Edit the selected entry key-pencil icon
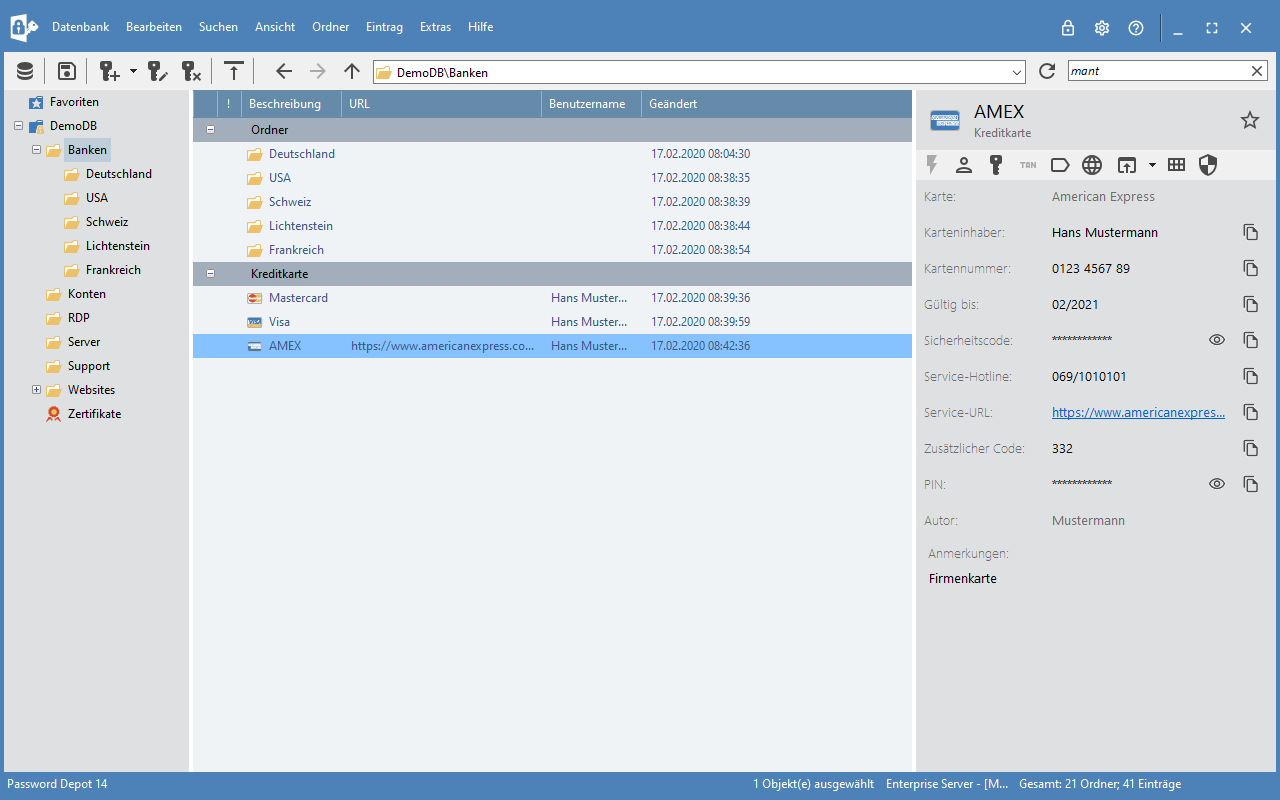Screen dimensions: 1280x800 (158, 71)
